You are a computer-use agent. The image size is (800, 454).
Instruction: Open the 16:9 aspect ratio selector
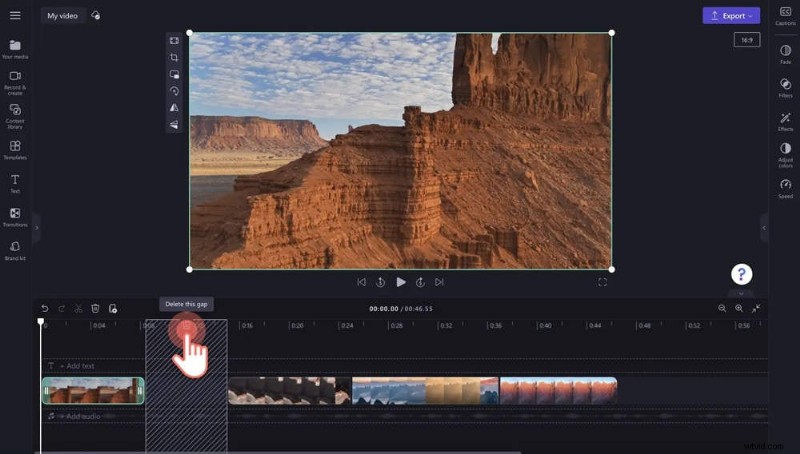pos(746,40)
